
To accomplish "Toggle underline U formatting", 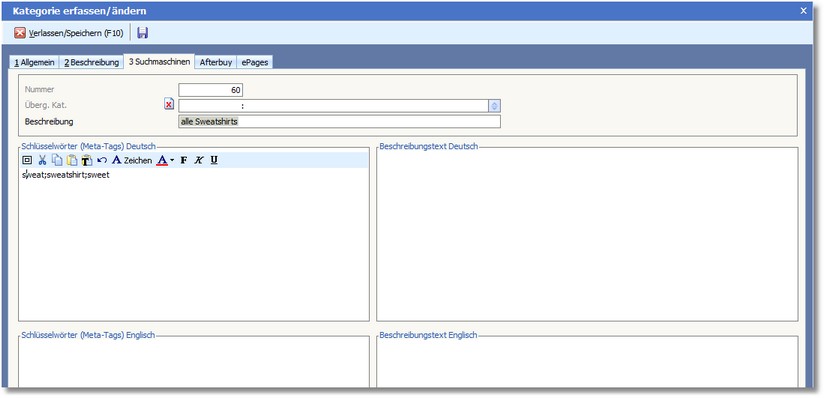I will pyautogui.click(x=214, y=160).
